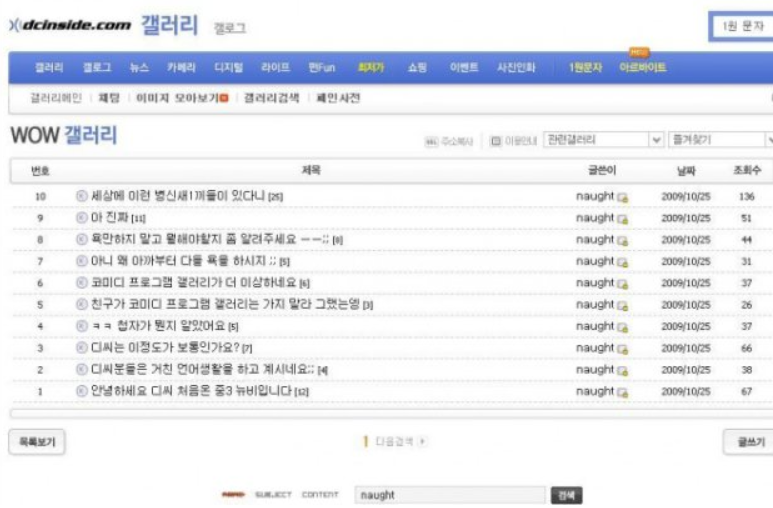Viewport: 773px width, 508px height.
Task: Open the 디지털 nav menu item
Action: click(x=229, y=68)
